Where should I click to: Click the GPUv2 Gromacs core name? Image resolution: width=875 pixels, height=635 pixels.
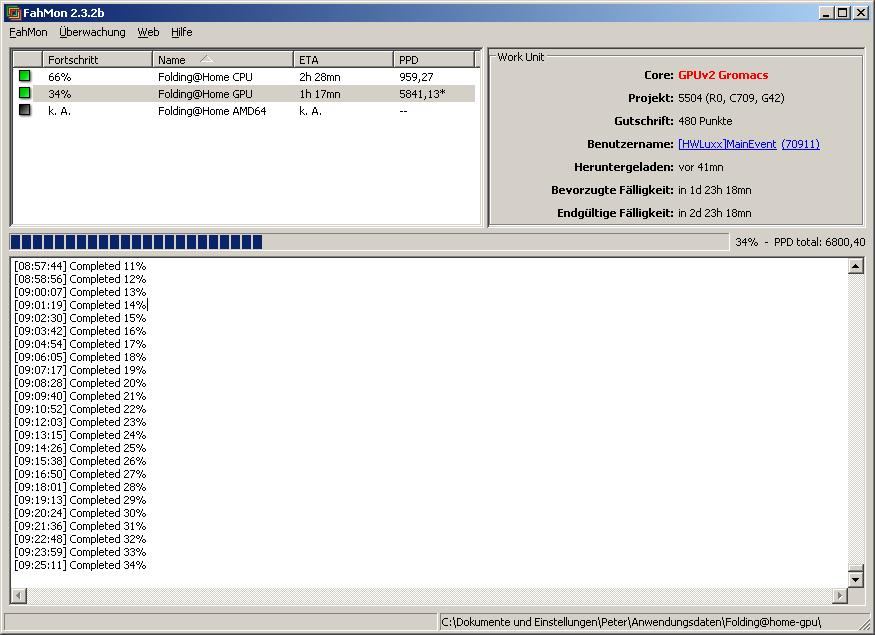coord(723,75)
